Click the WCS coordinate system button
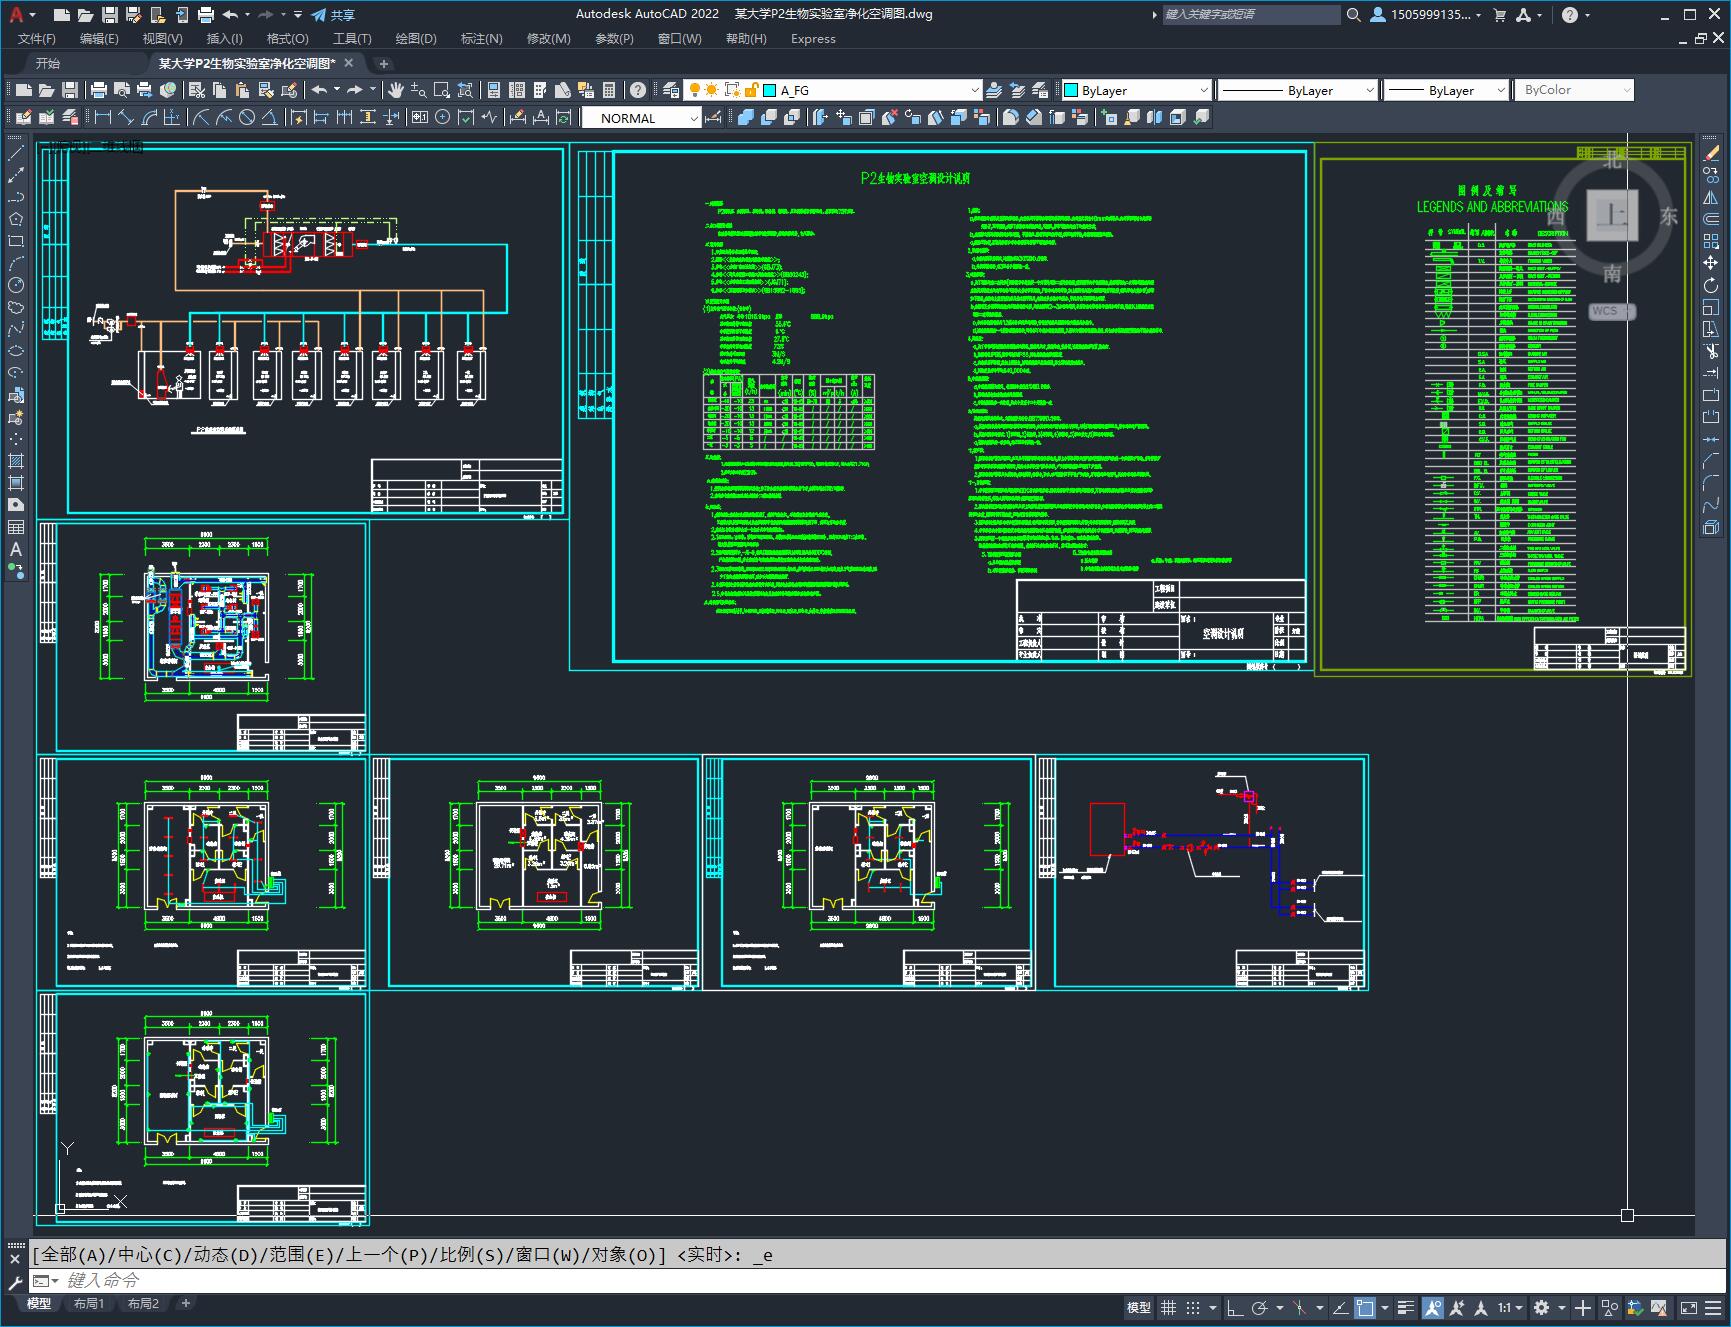The image size is (1731, 1327). 1606,311
